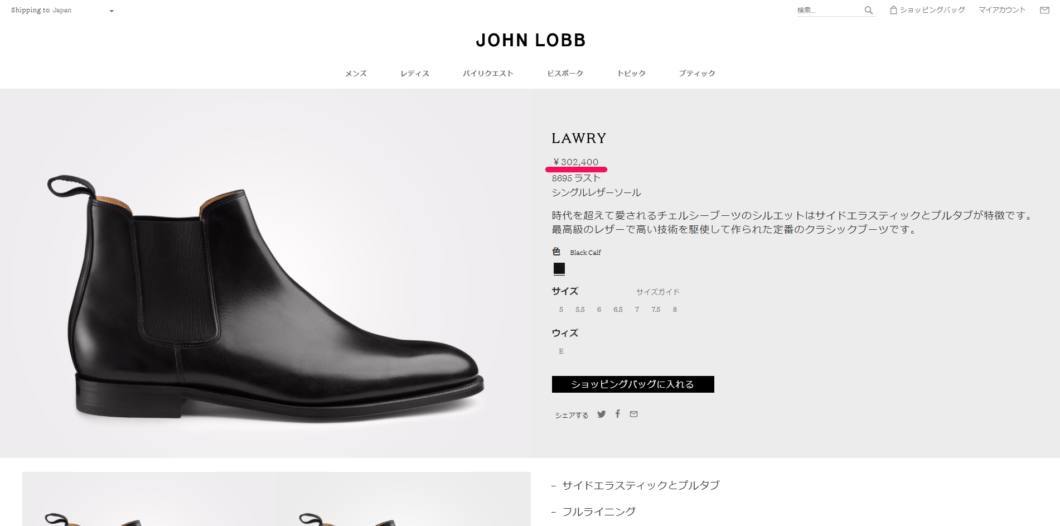Click the ショッピングバッグに入れる button

tap(633, 384)
